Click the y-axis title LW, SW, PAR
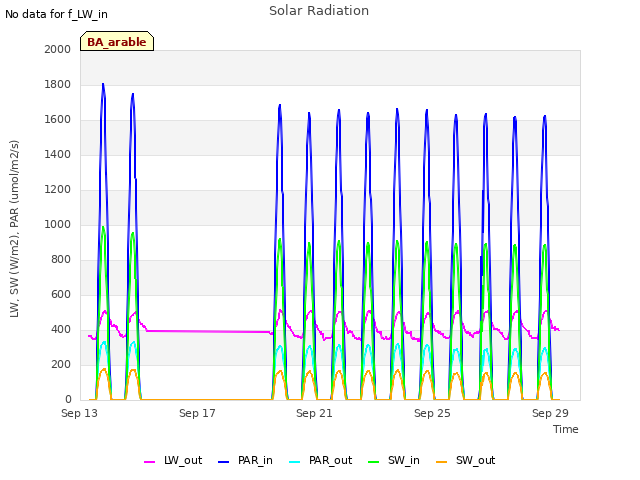The height and width of the screenshot is (480, 640). [14, 229]
